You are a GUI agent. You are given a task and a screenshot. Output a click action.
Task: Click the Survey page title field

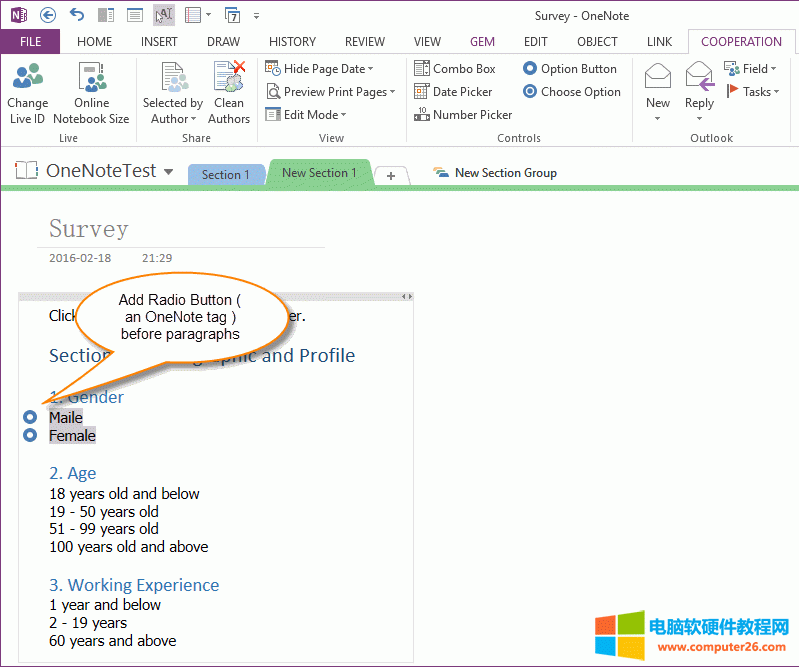pos(89,229)
